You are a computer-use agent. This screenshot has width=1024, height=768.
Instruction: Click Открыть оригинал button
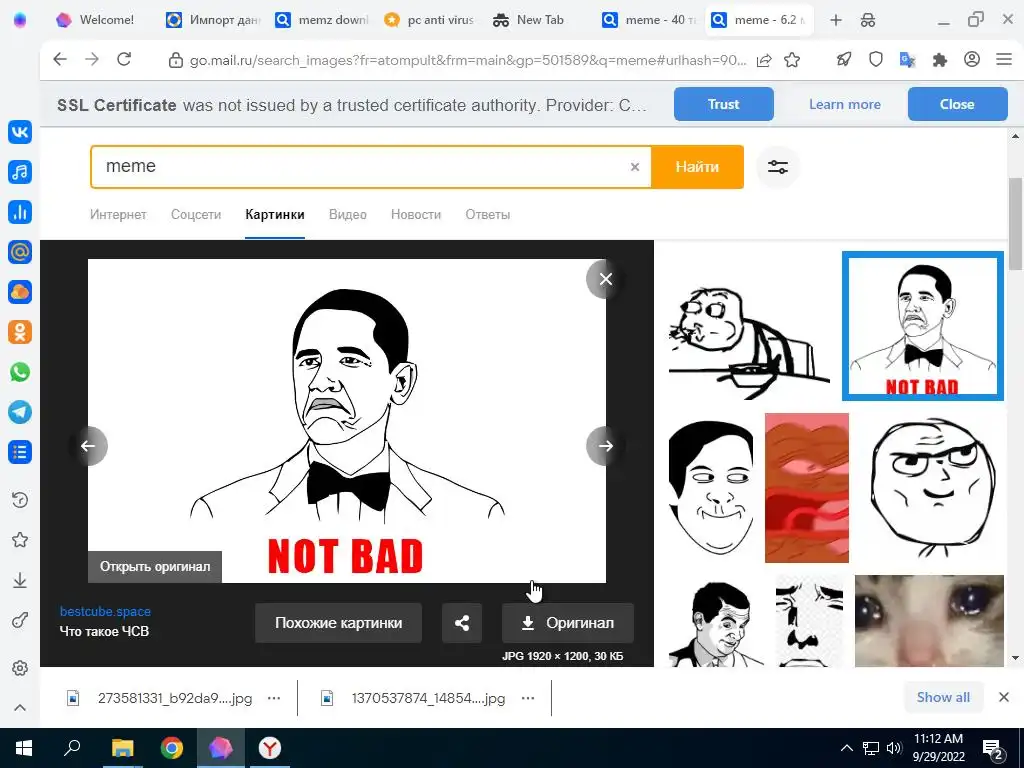click(x=155, y=566)
